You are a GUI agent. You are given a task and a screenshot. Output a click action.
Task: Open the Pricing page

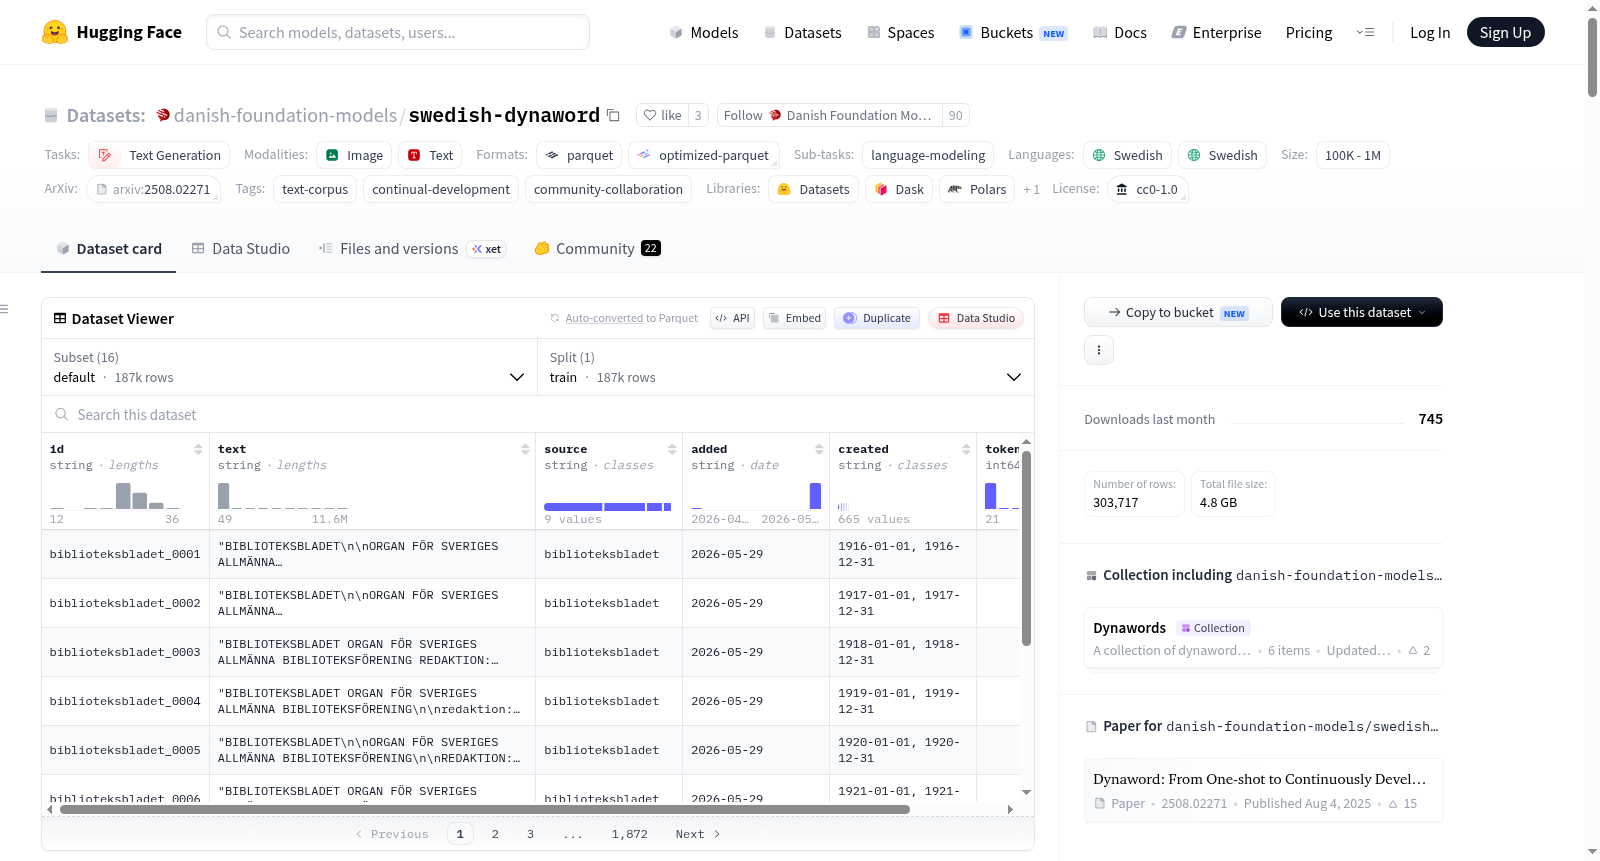click(1309, 32)
